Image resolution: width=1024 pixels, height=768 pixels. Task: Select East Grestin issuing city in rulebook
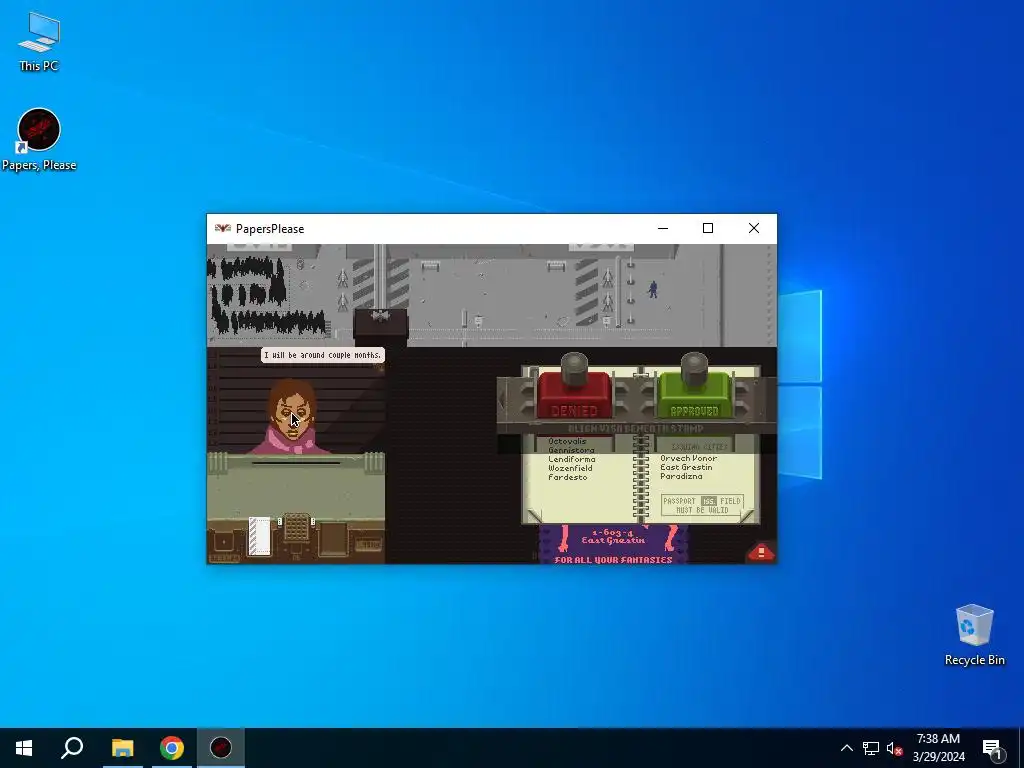686,468
